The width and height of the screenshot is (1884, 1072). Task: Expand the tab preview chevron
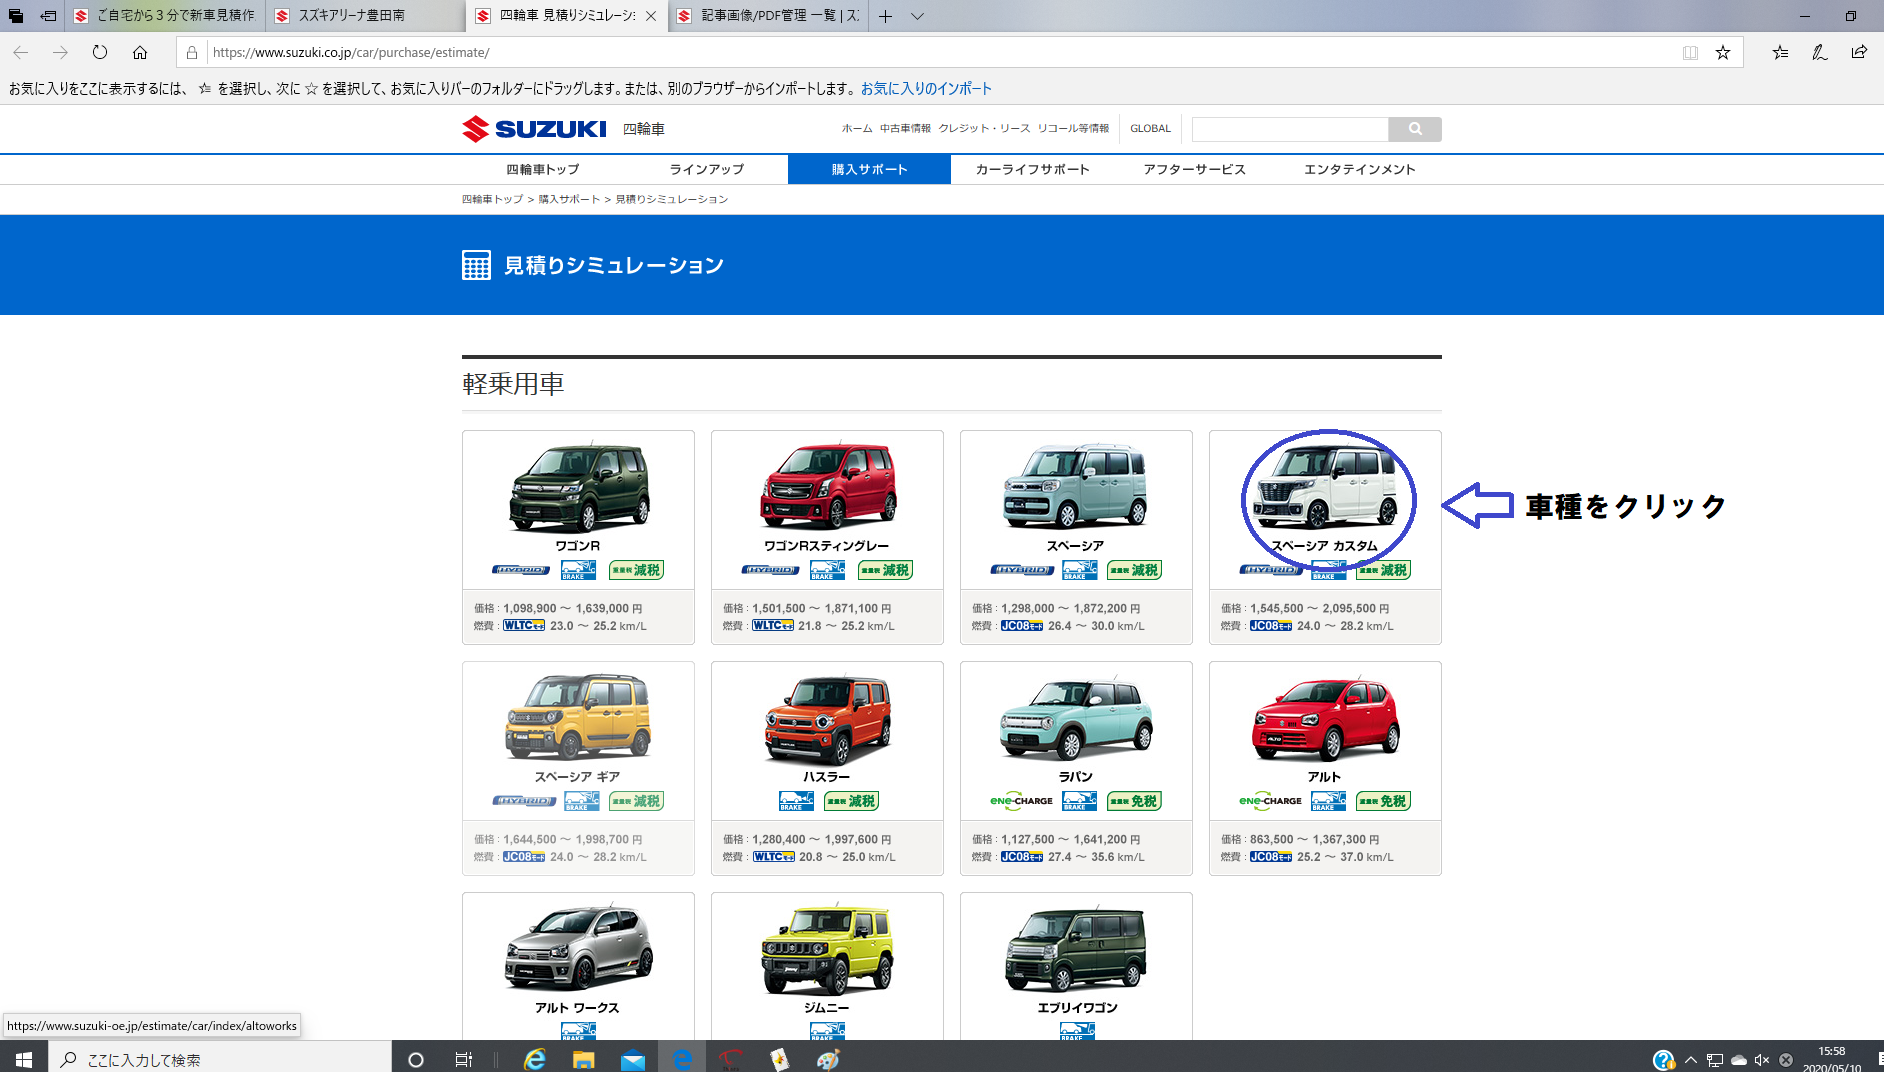pos(917,16)
